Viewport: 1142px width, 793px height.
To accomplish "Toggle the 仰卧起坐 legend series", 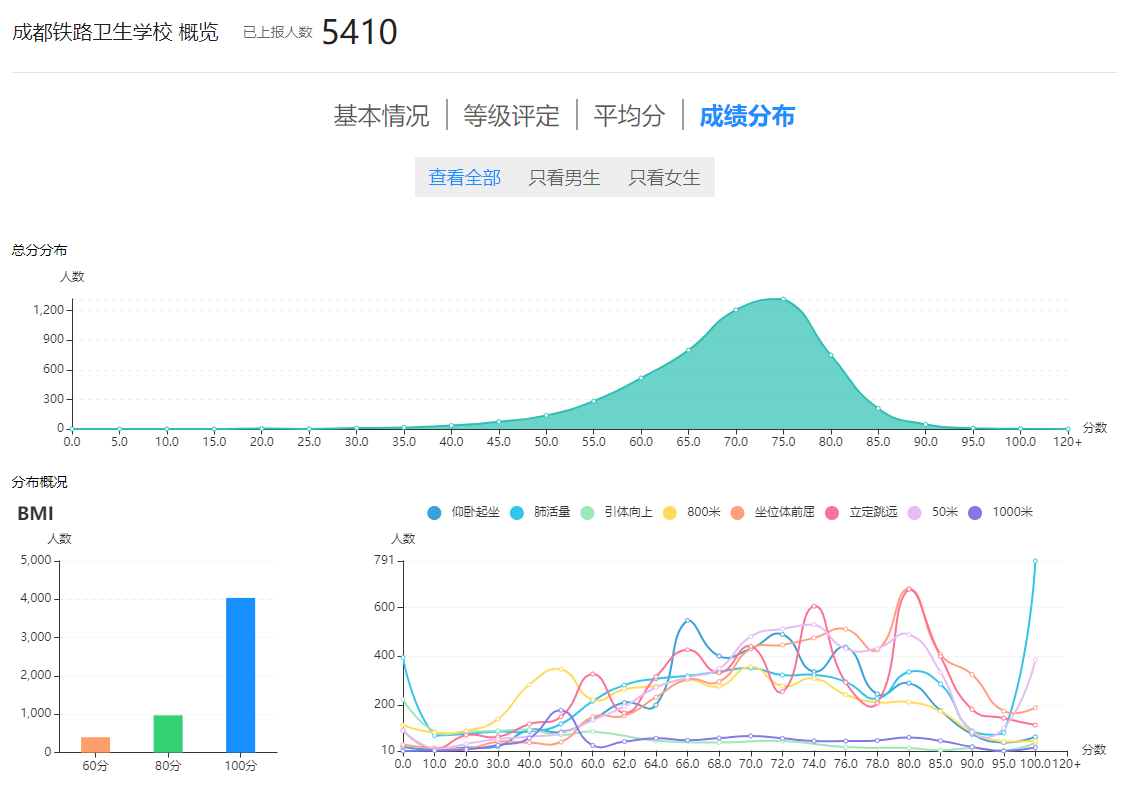I will click(463, 512).
